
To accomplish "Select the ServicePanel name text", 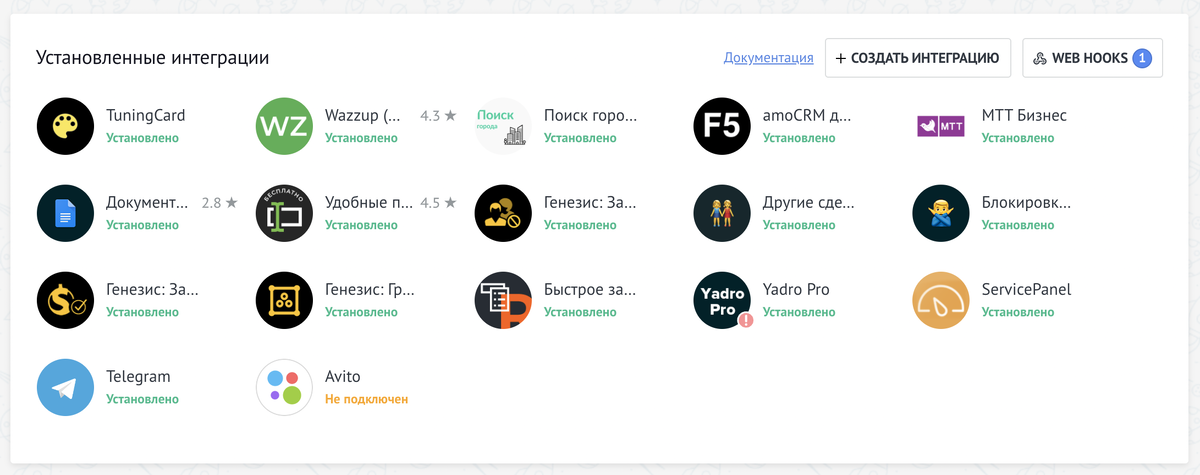I will click(1026, 289).
